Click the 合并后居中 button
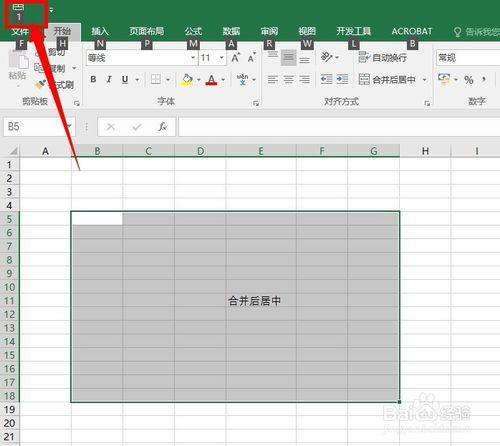Viewport: 500px width, 446px height. point(388,80)
